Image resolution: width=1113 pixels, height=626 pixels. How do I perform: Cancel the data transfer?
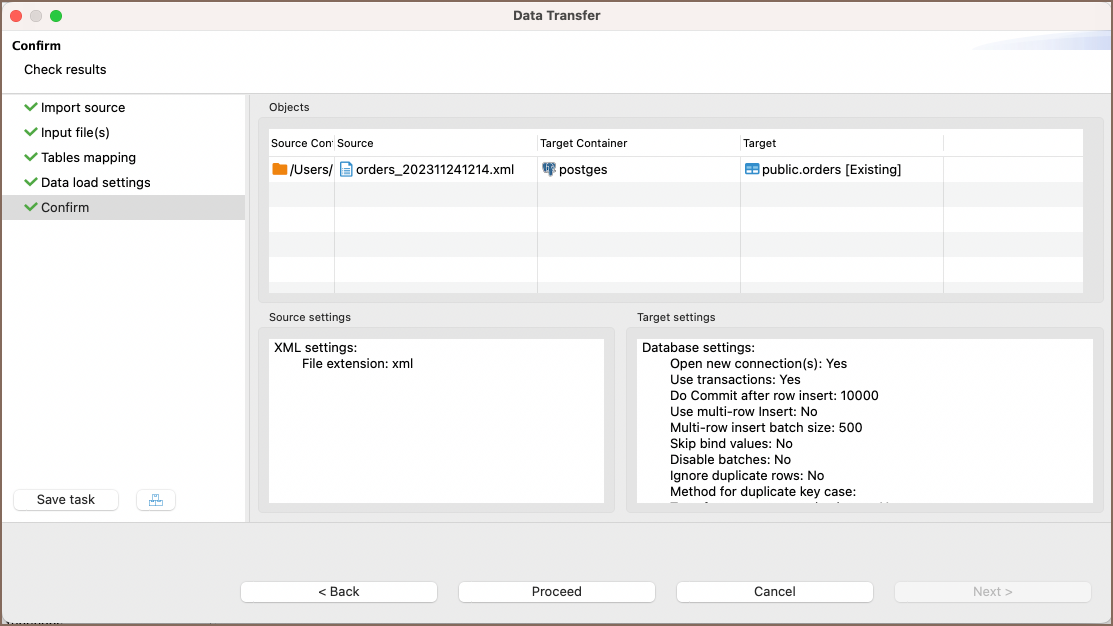775,592
